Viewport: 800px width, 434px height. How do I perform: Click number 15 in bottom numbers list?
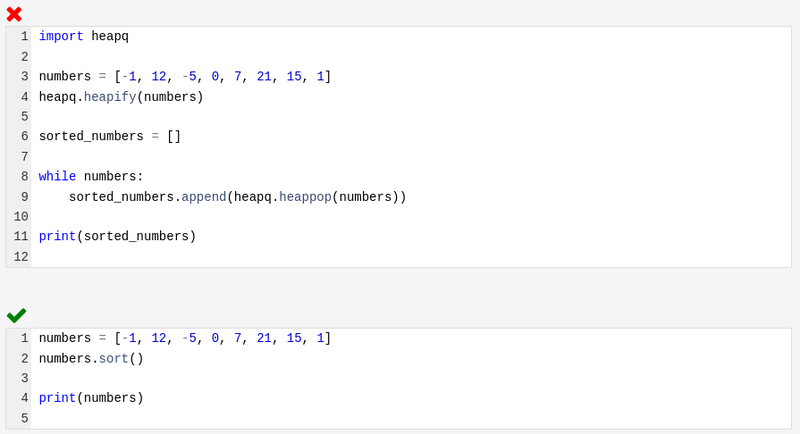pos(294,338)
